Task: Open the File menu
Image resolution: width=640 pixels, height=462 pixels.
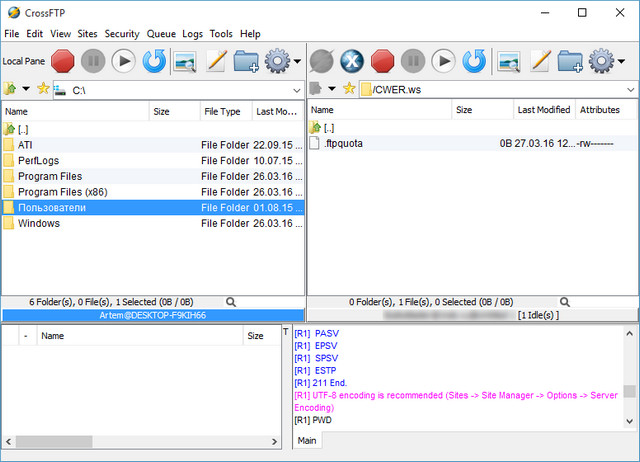Action: coord(12,34)
